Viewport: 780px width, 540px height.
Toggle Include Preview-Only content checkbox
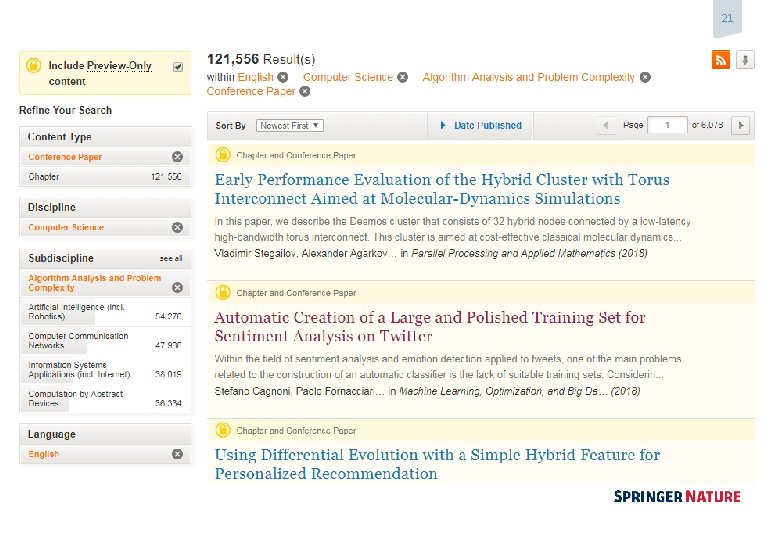coord(178,67)
